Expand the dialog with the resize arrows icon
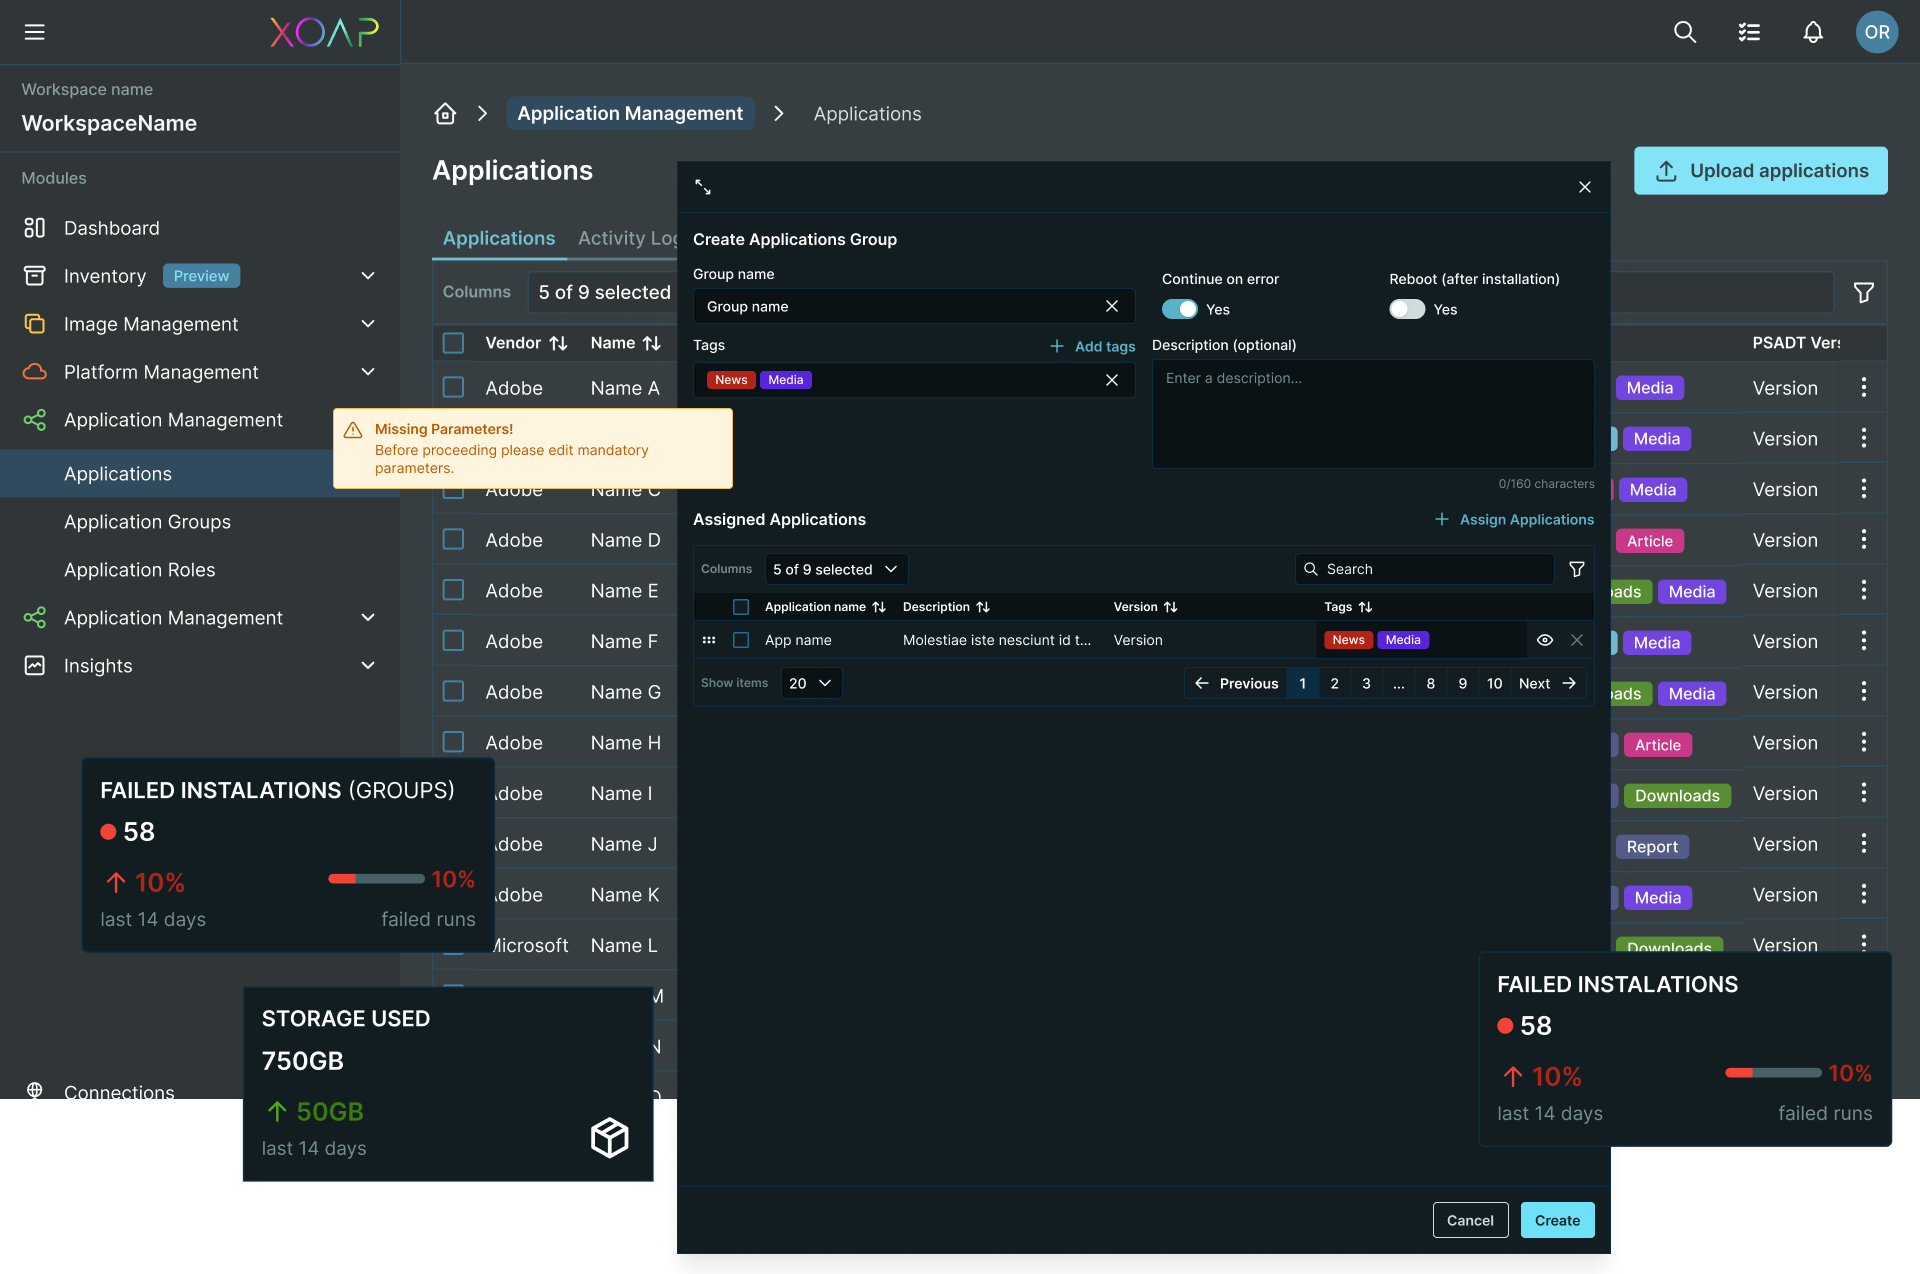 [x=703, y=187]
